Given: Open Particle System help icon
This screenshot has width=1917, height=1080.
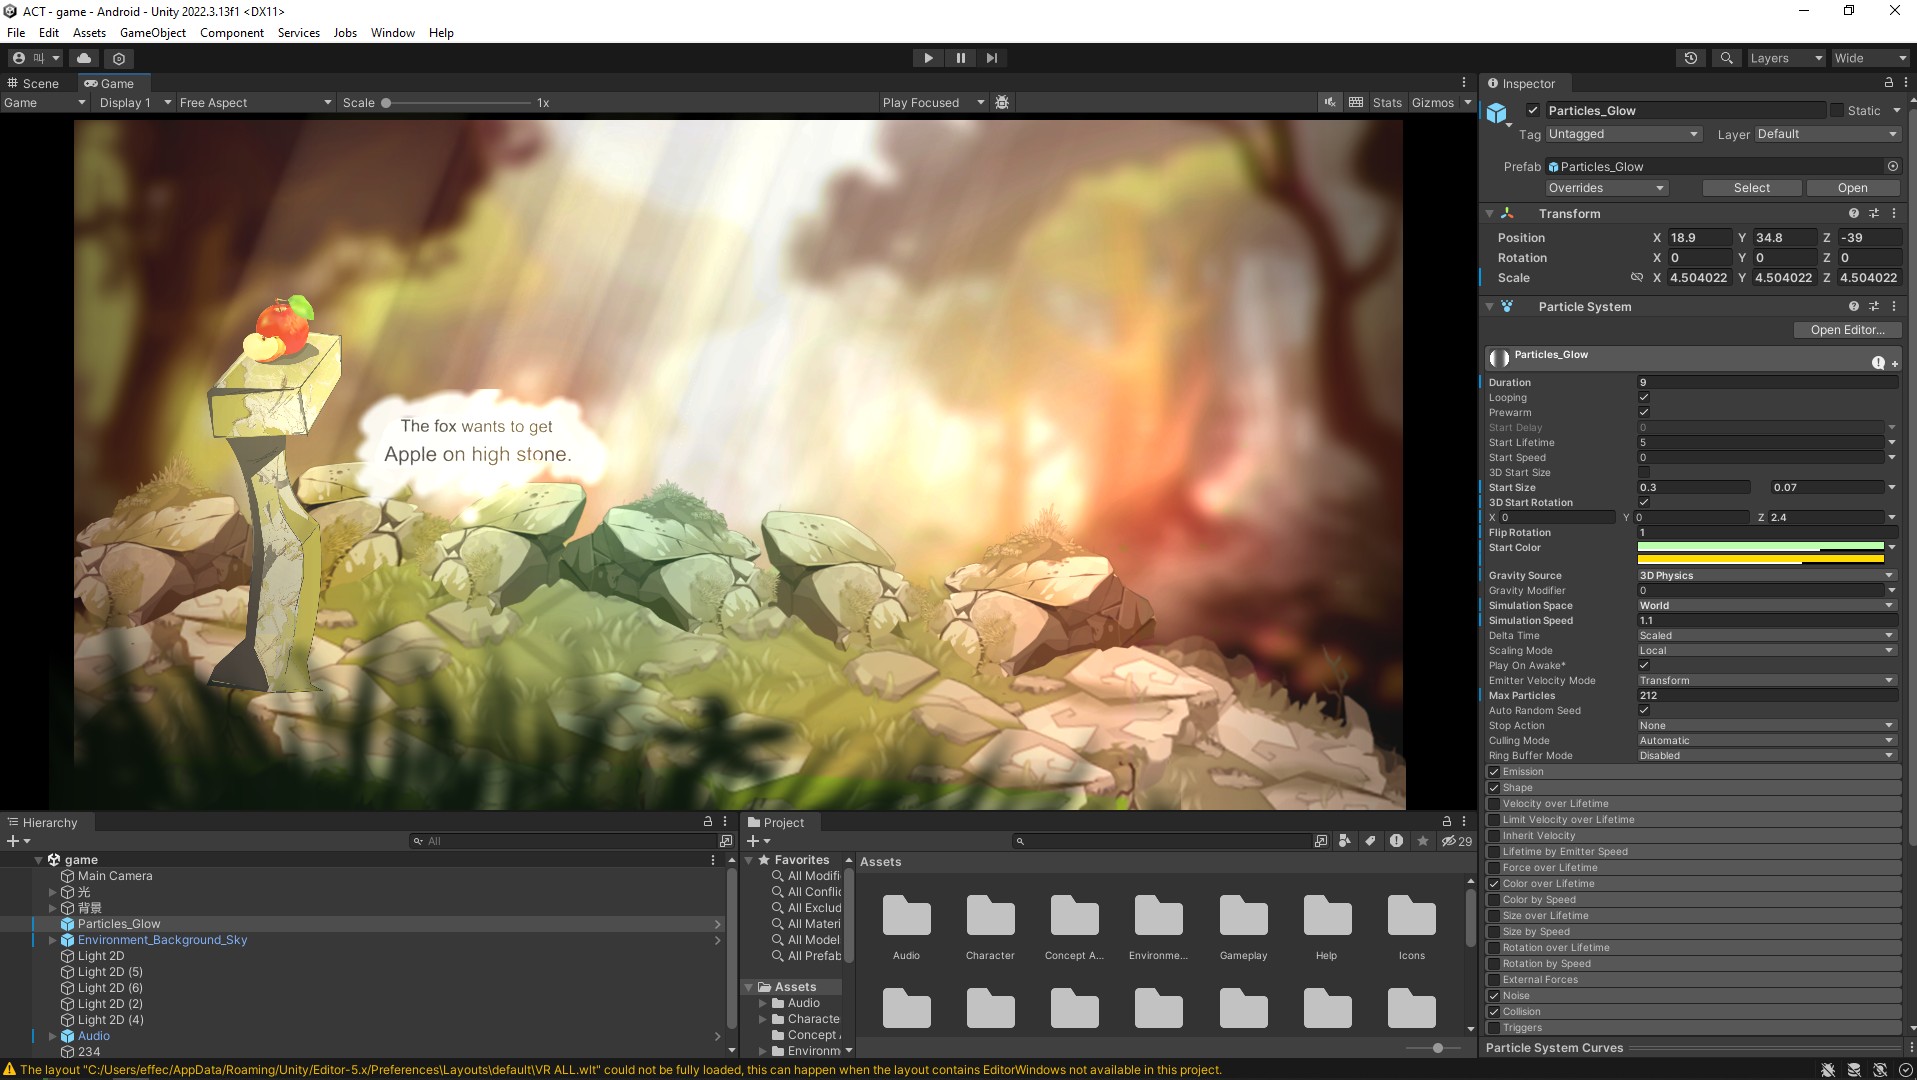Looking at the screenshot, I should tap(1853, 306).
